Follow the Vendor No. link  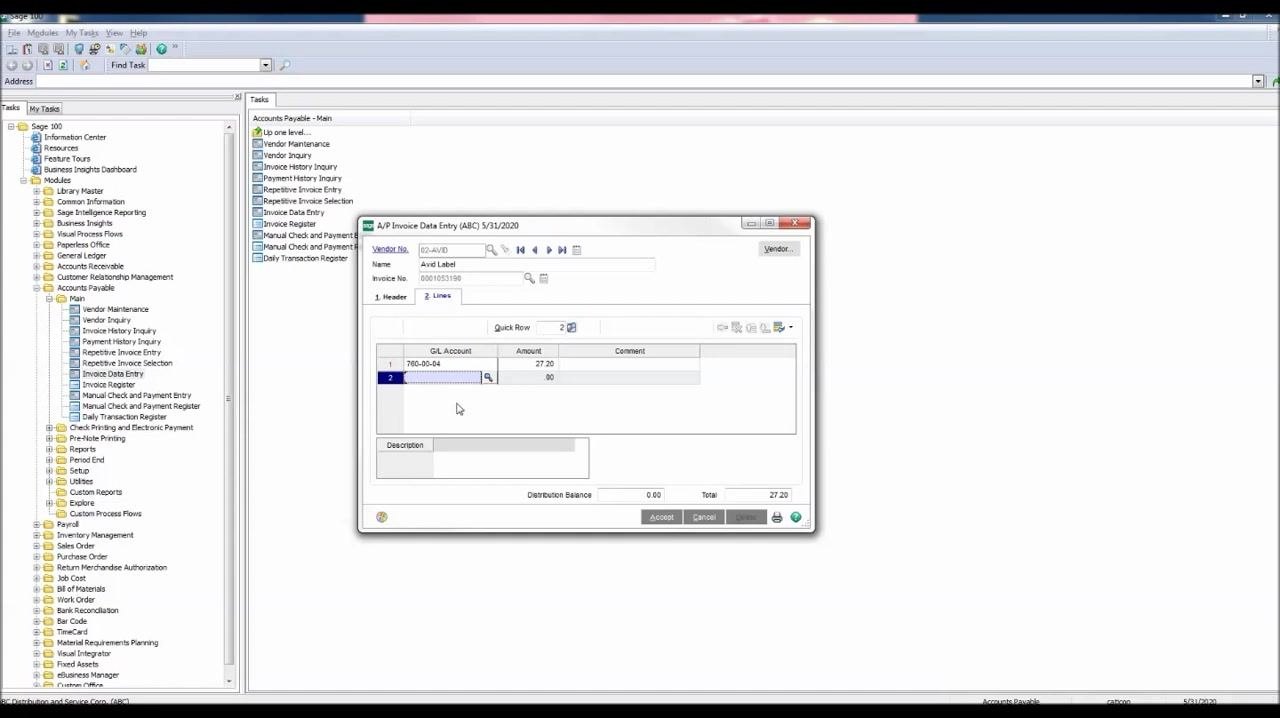(390, 250)
